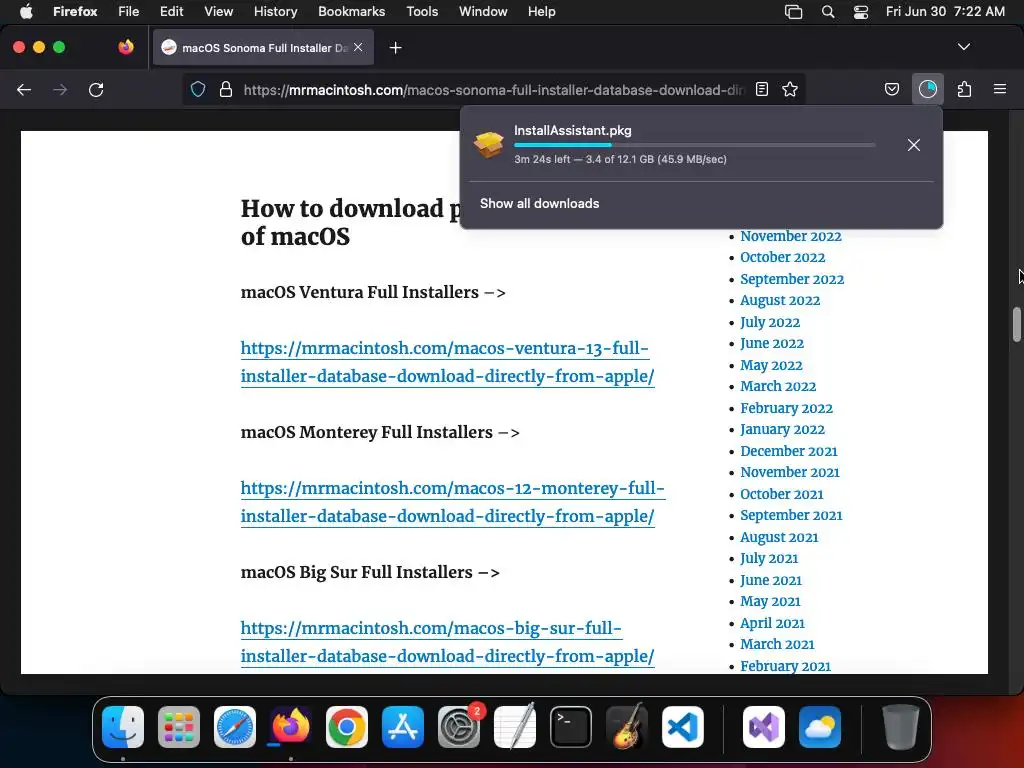This screenshot has width=1024, height=768.
Task: Open the Weather app in Dock
Action: (x=820, y=727)
